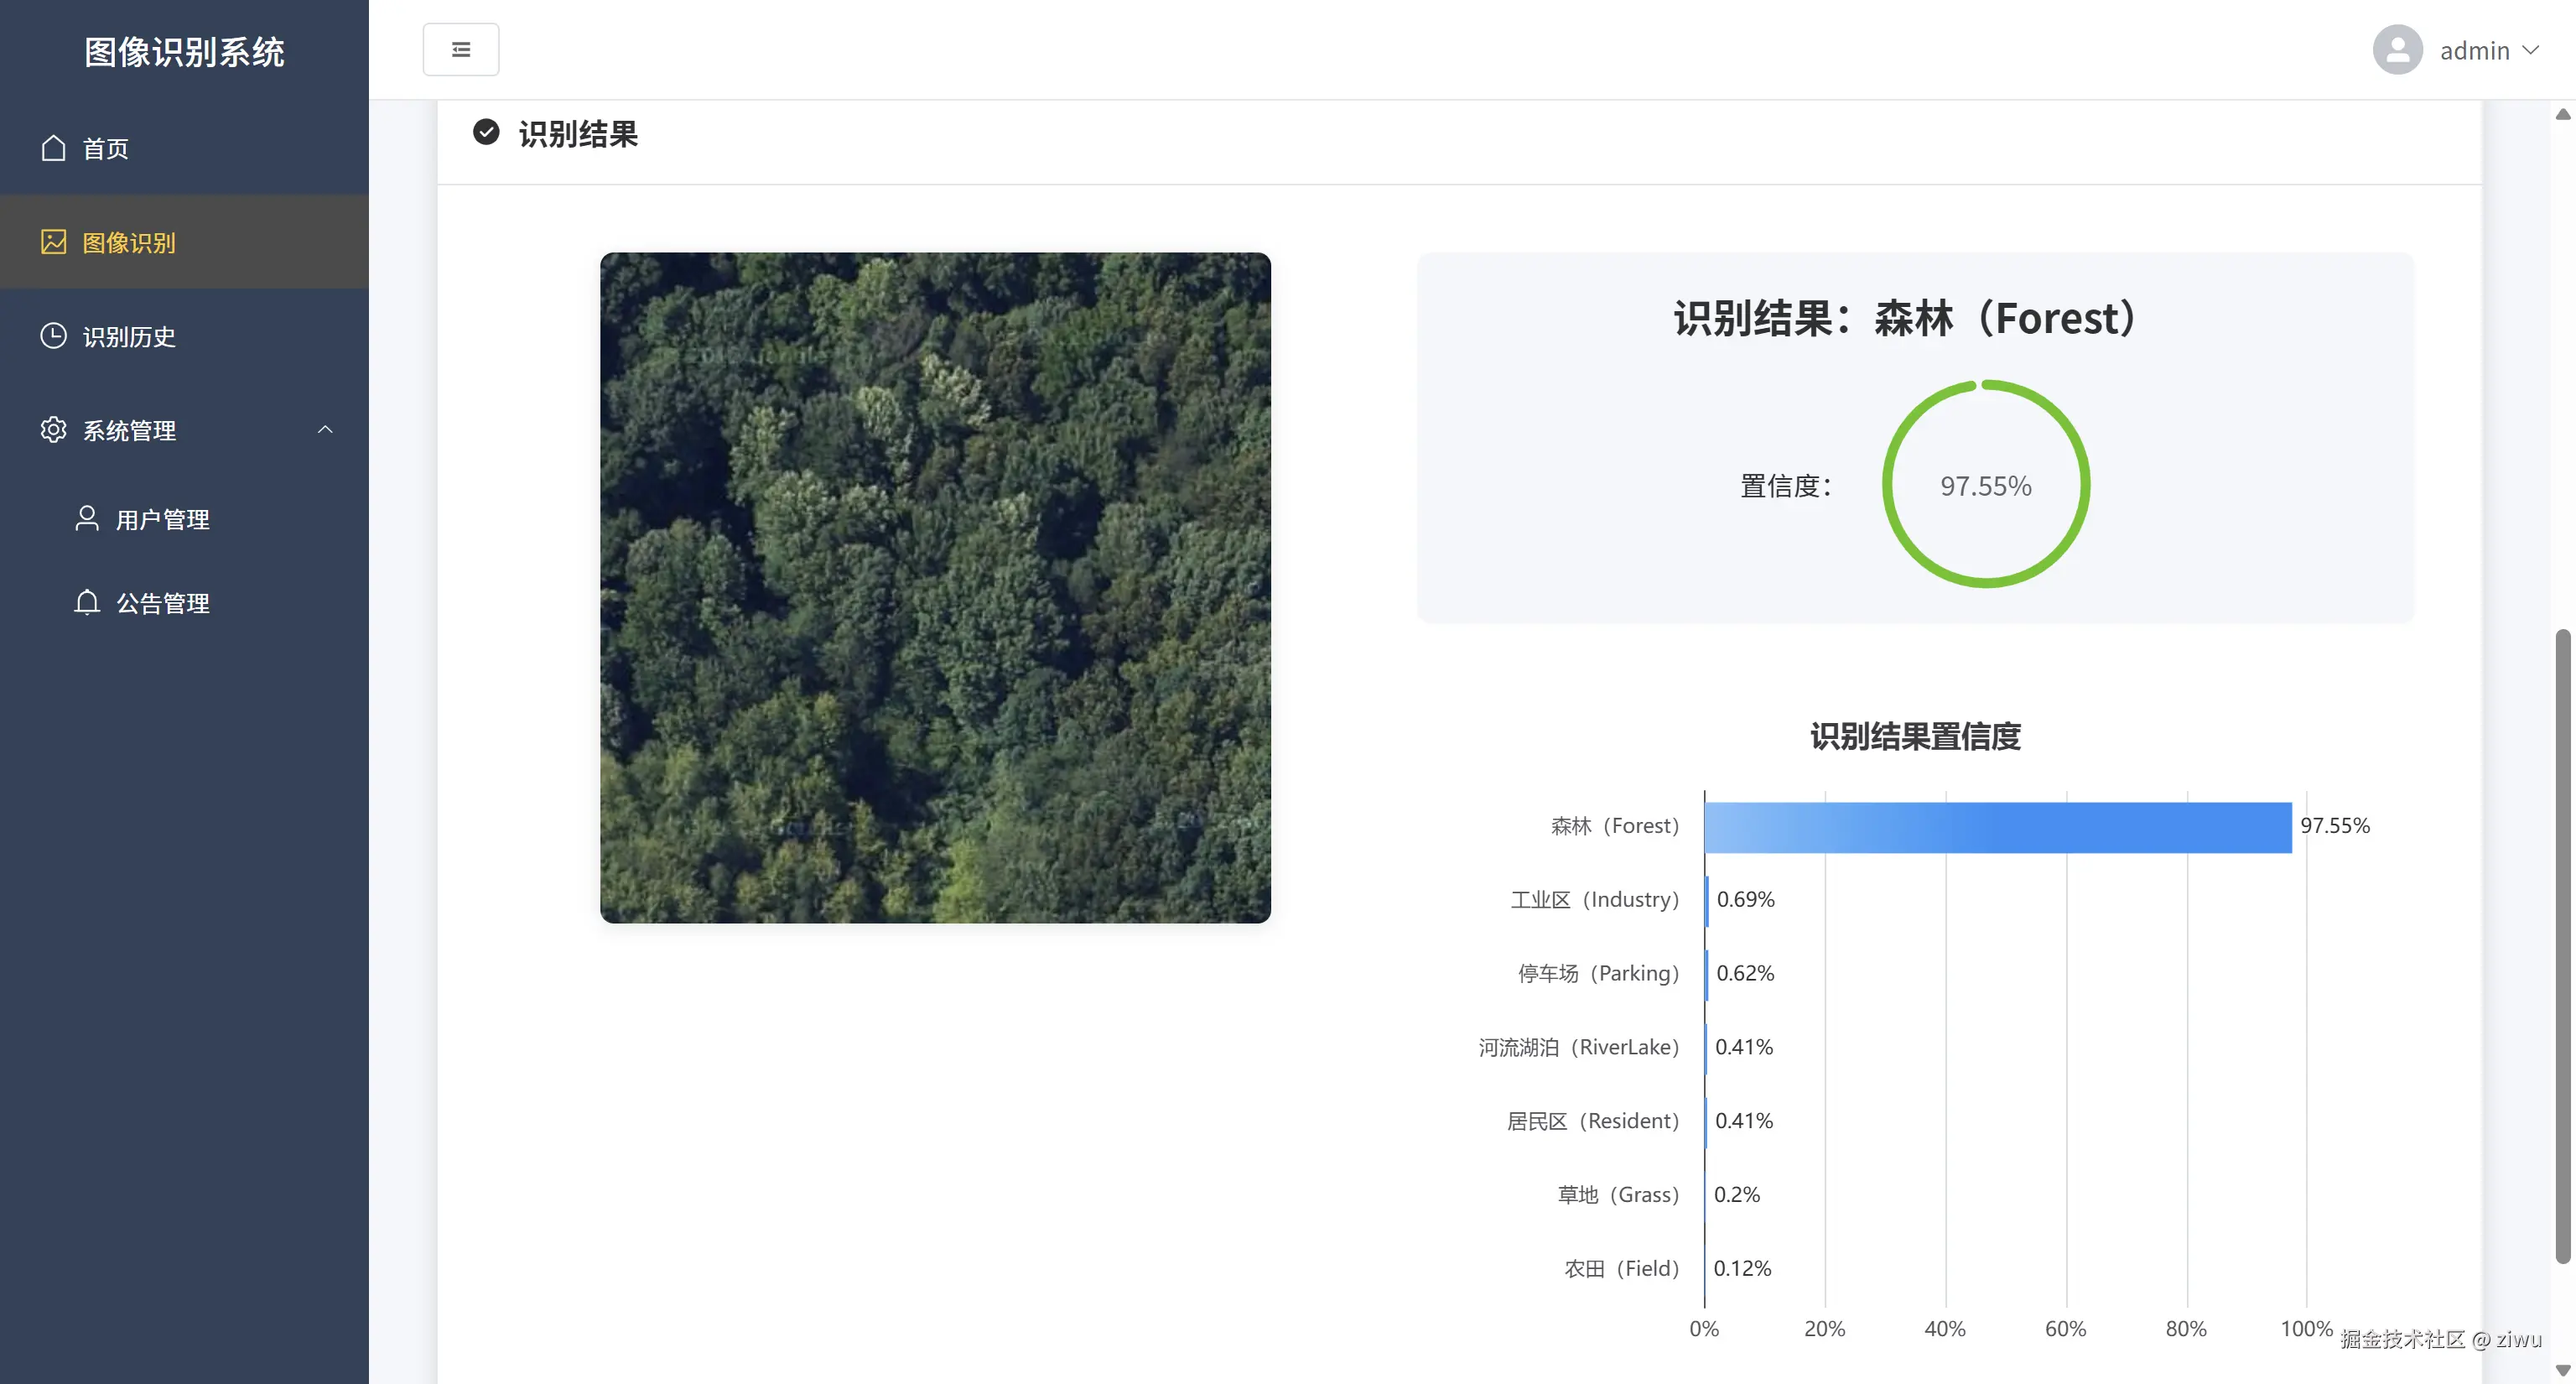This screenshot has width=2576, height=1384.
Task: Click the admin avatar icon
Action: tap(2397, 49)
